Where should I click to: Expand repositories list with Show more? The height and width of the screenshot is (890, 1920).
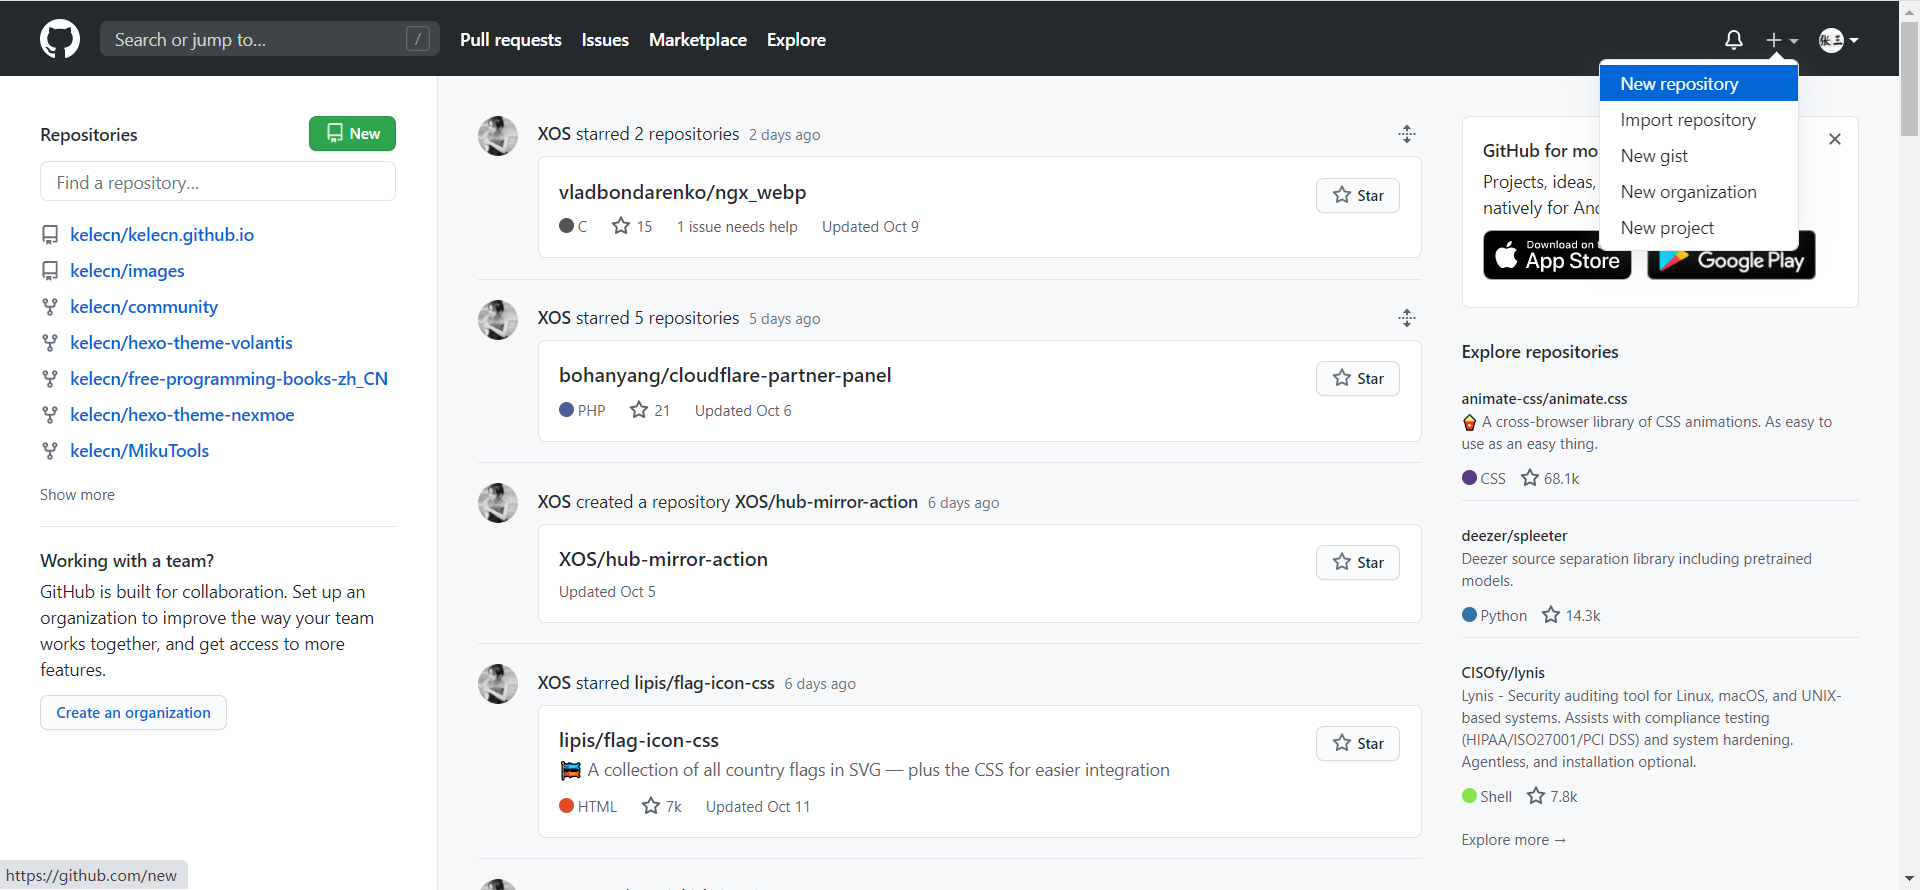(77, 495)
